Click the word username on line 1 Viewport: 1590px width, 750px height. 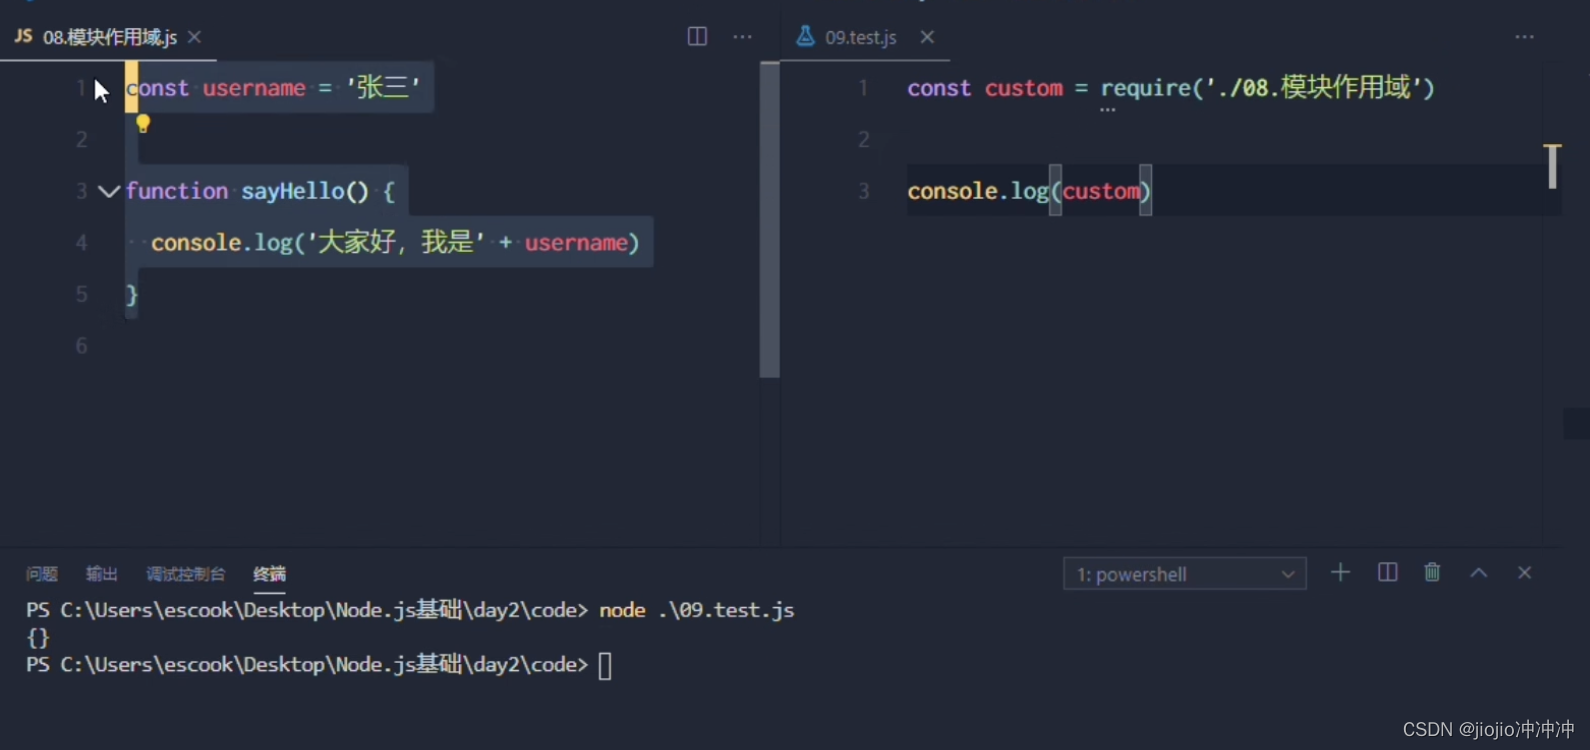pos(254,88)
